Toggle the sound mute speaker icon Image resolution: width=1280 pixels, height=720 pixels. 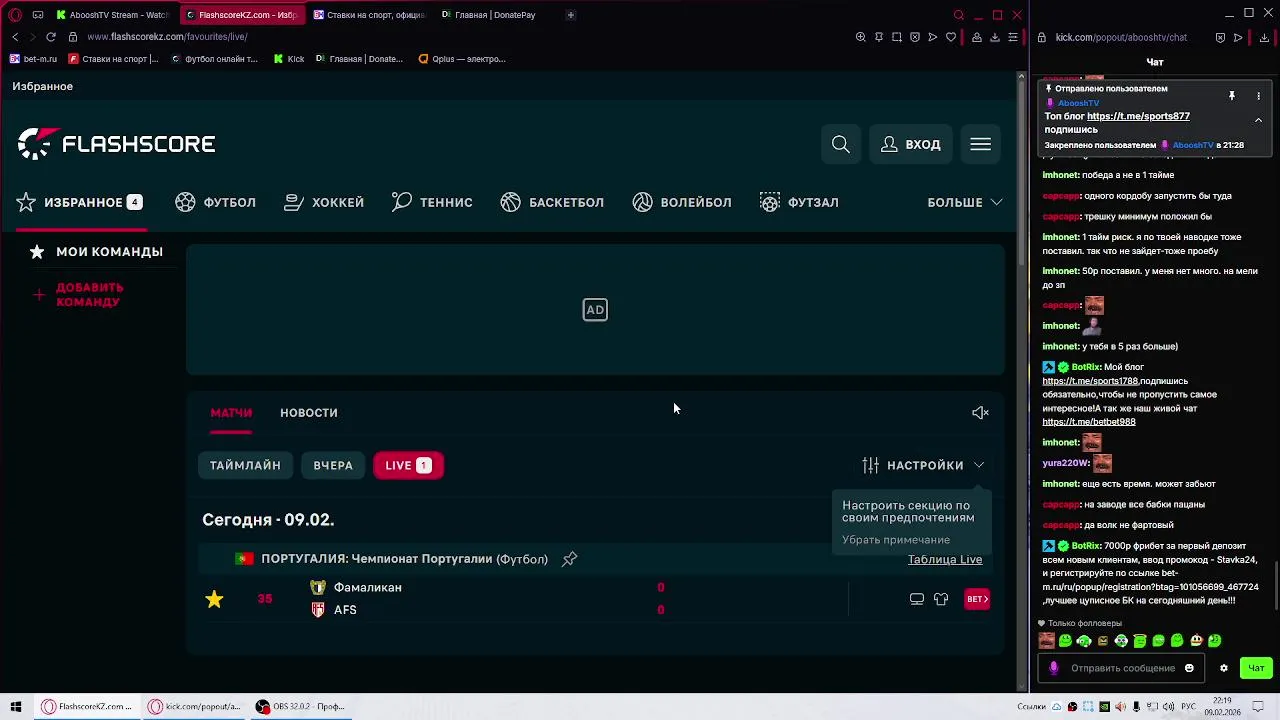(980, 412)
